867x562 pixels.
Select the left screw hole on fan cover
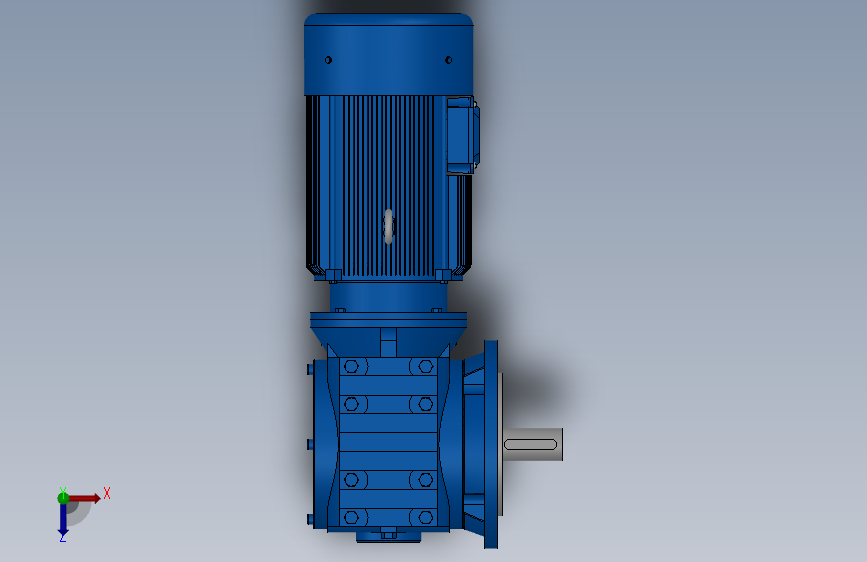pyautogui.click(x=328, y=60)
